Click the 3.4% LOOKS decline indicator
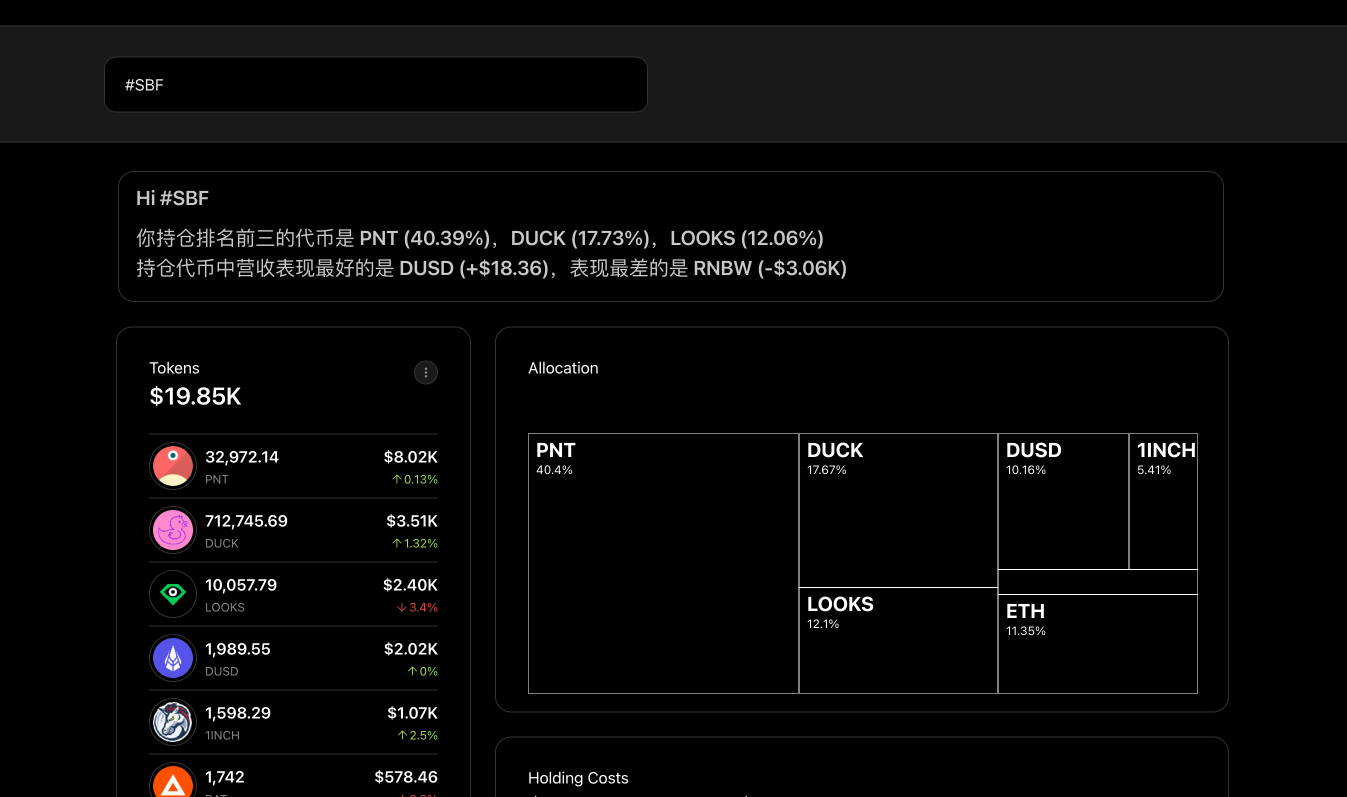Image resolution: width=1347 pixels, height=797 pixels. click(x=417, y=607)
